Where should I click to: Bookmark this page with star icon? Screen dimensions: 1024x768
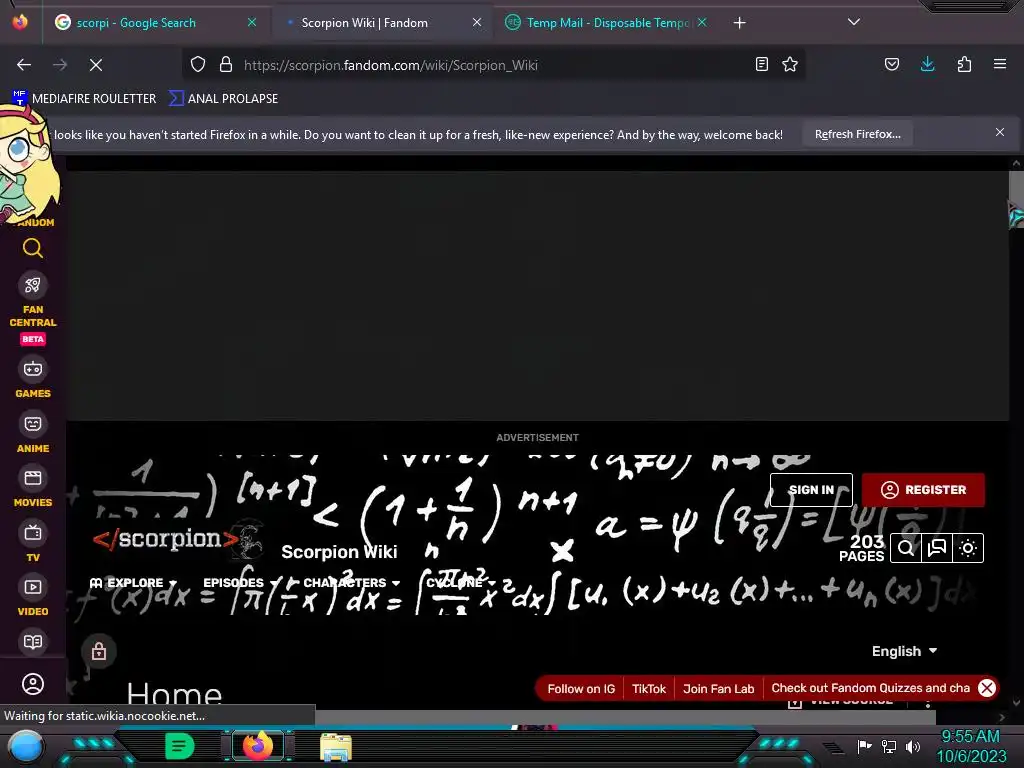(x=790, y=64)
